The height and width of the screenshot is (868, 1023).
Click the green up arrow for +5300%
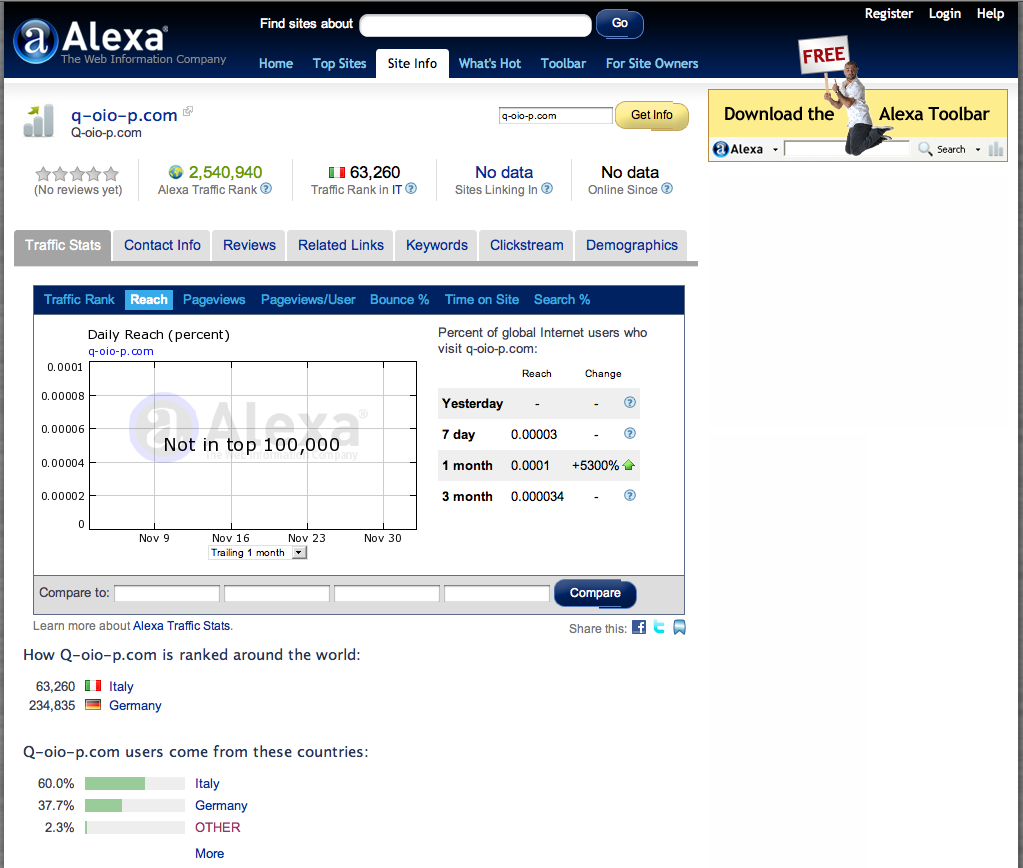629,465
